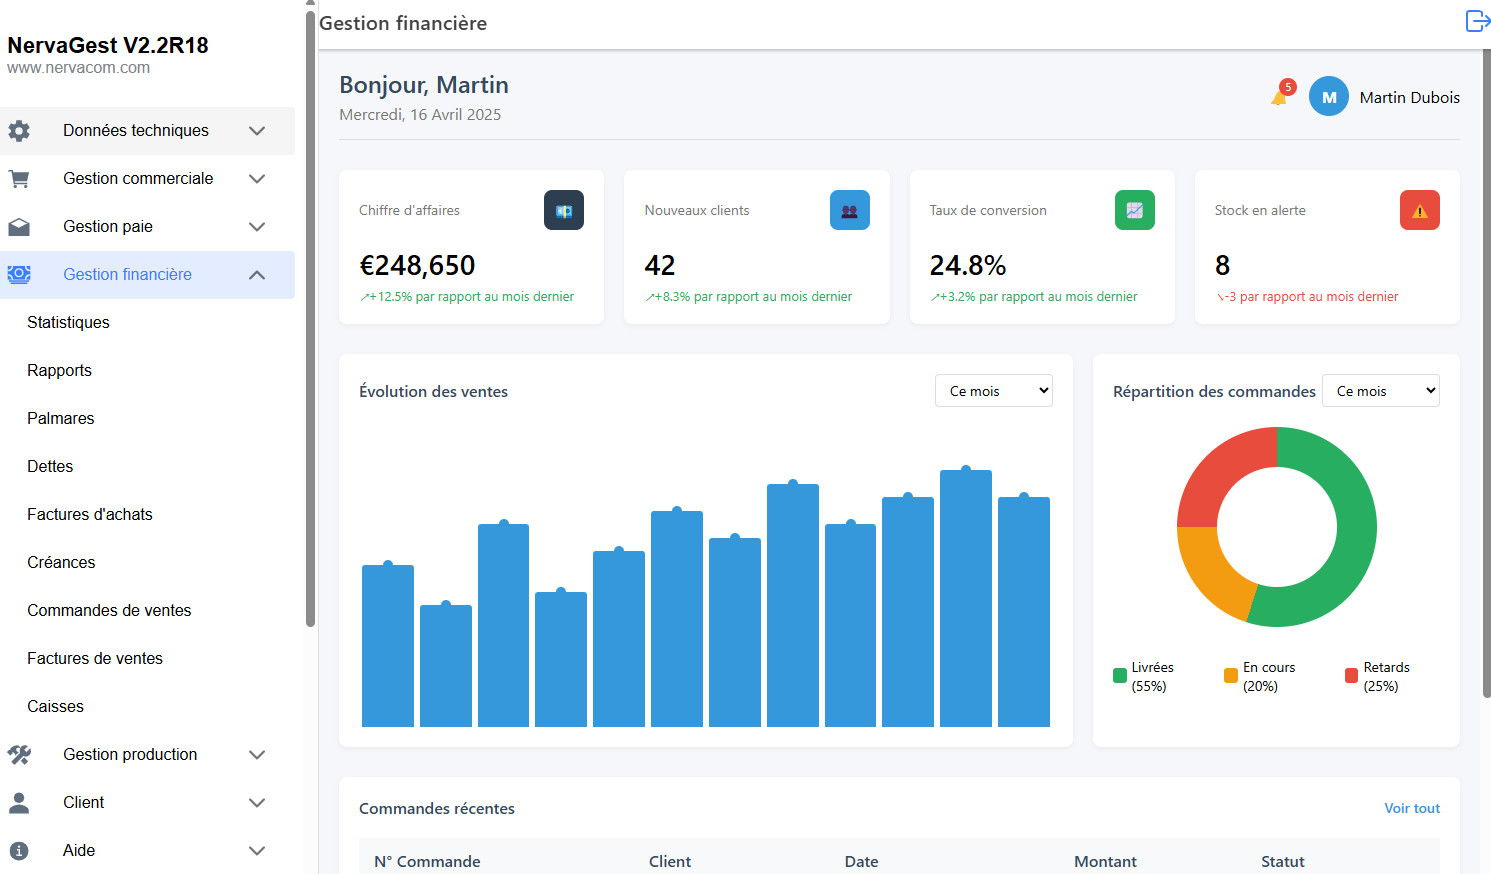This screenshot has width=1491, height=874.
Task: Click the Stock en alerte warning icon
Action: coord(1419,210)
